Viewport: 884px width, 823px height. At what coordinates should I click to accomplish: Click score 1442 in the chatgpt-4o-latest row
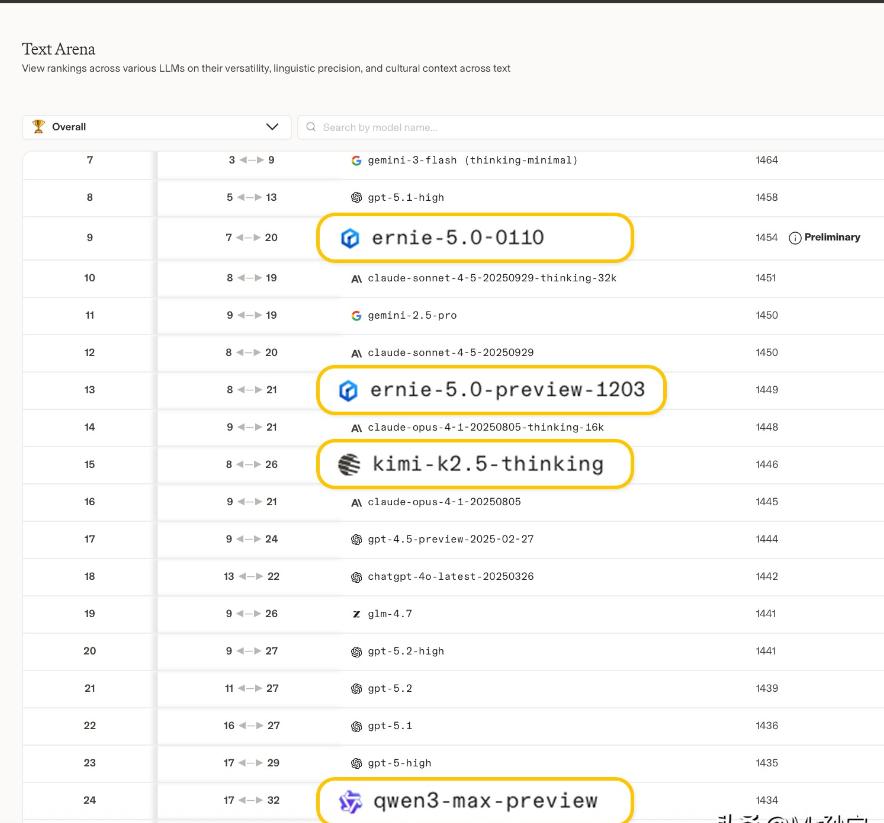tap(767, 577)
